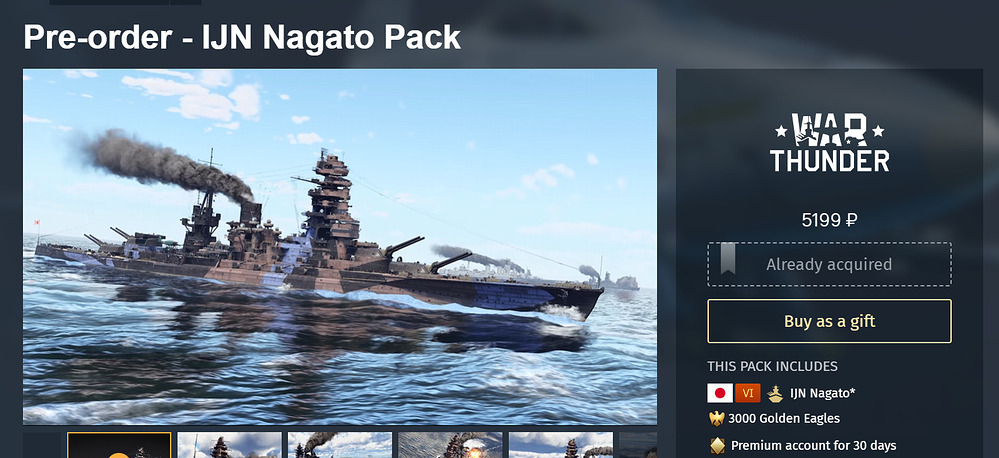The image size is (999, 458).
Task: Select the fifth gallery thumbnail
Action: 561,445
